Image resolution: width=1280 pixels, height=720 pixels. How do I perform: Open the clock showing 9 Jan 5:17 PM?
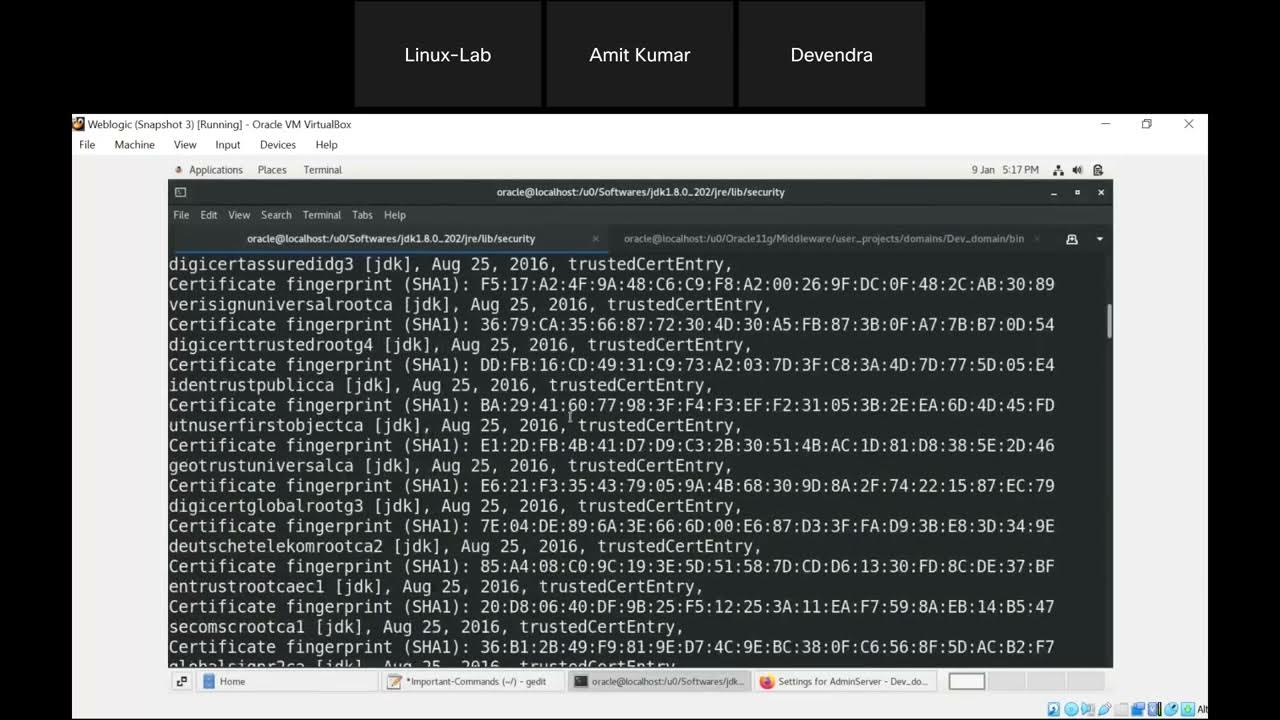coord(1005,170)
